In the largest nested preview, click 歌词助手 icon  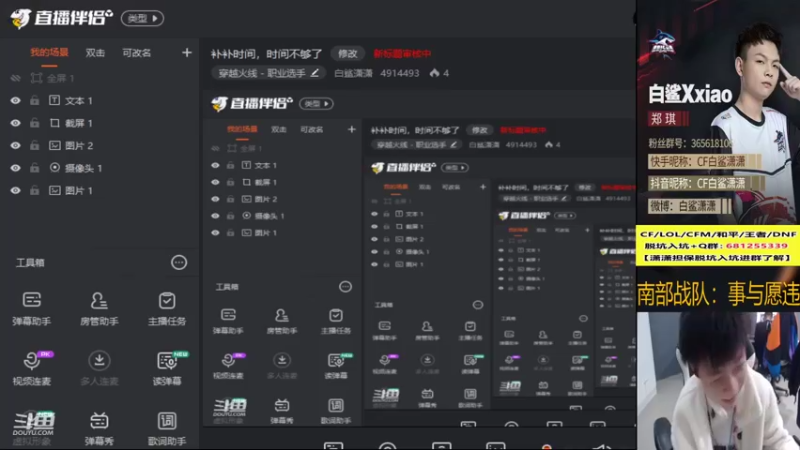tap(335, 406)
